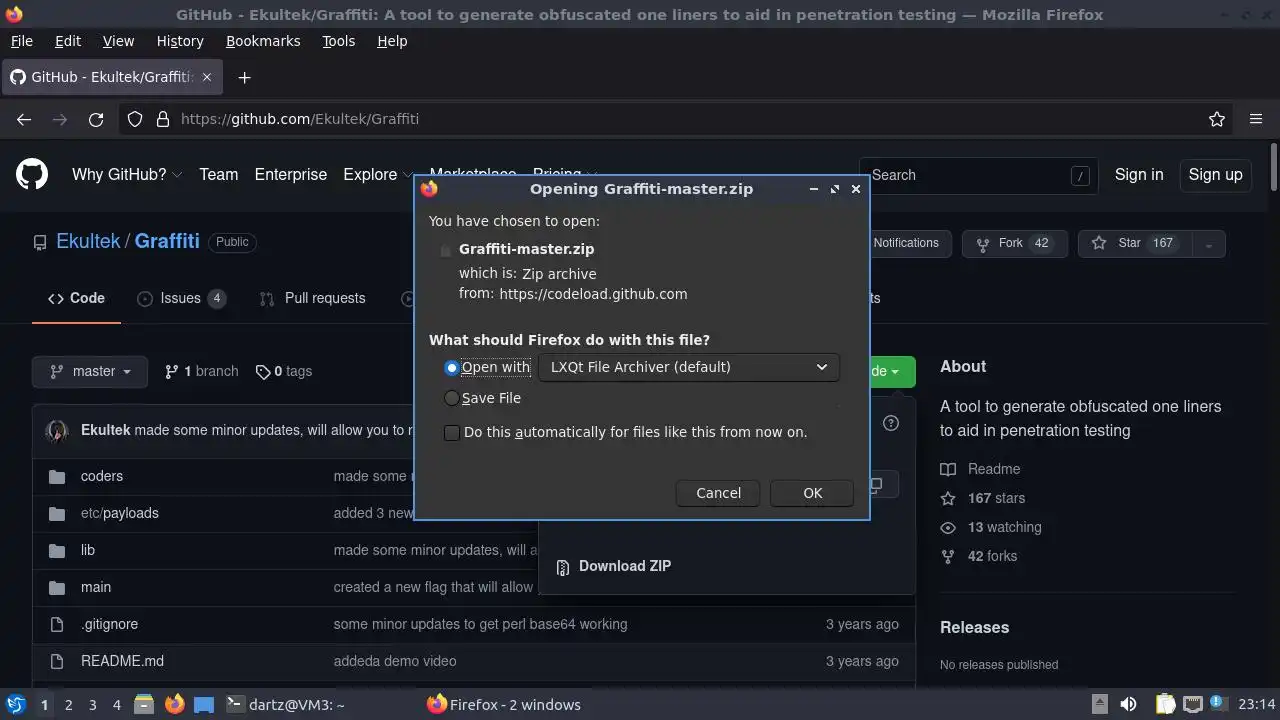The image size is (1280, 720).
Task: Open the main folder
Action: 96,587
